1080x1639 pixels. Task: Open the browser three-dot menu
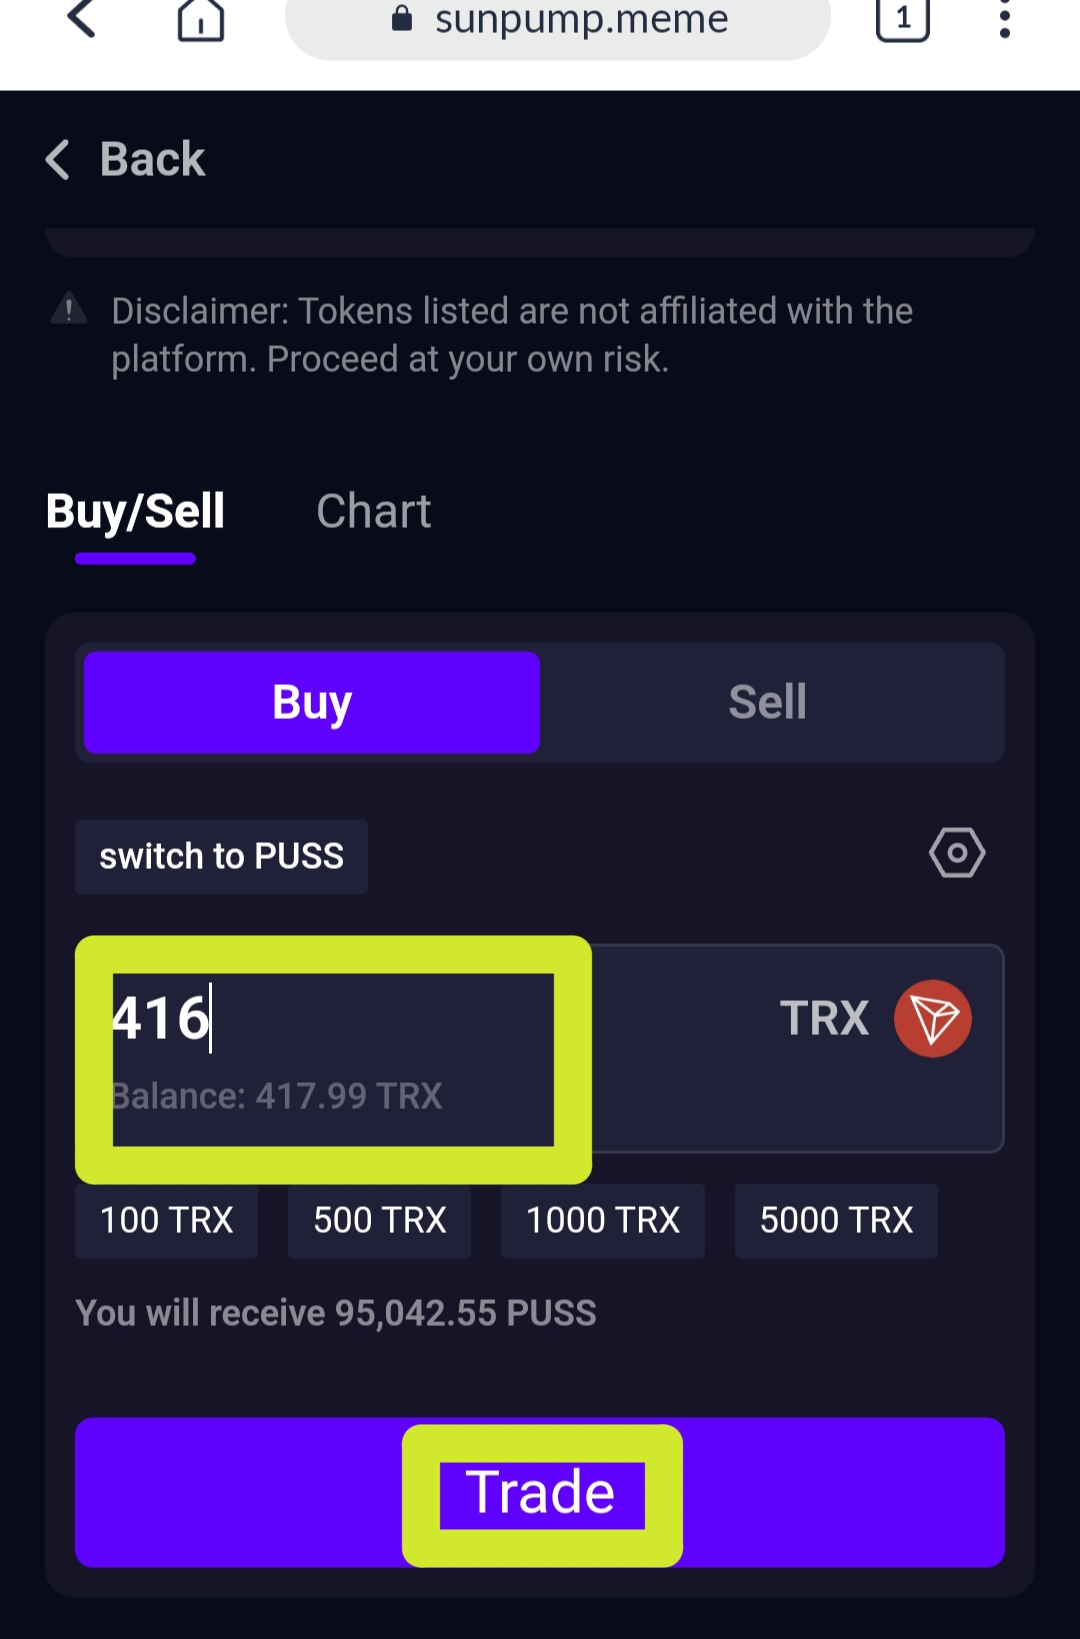1004,18
